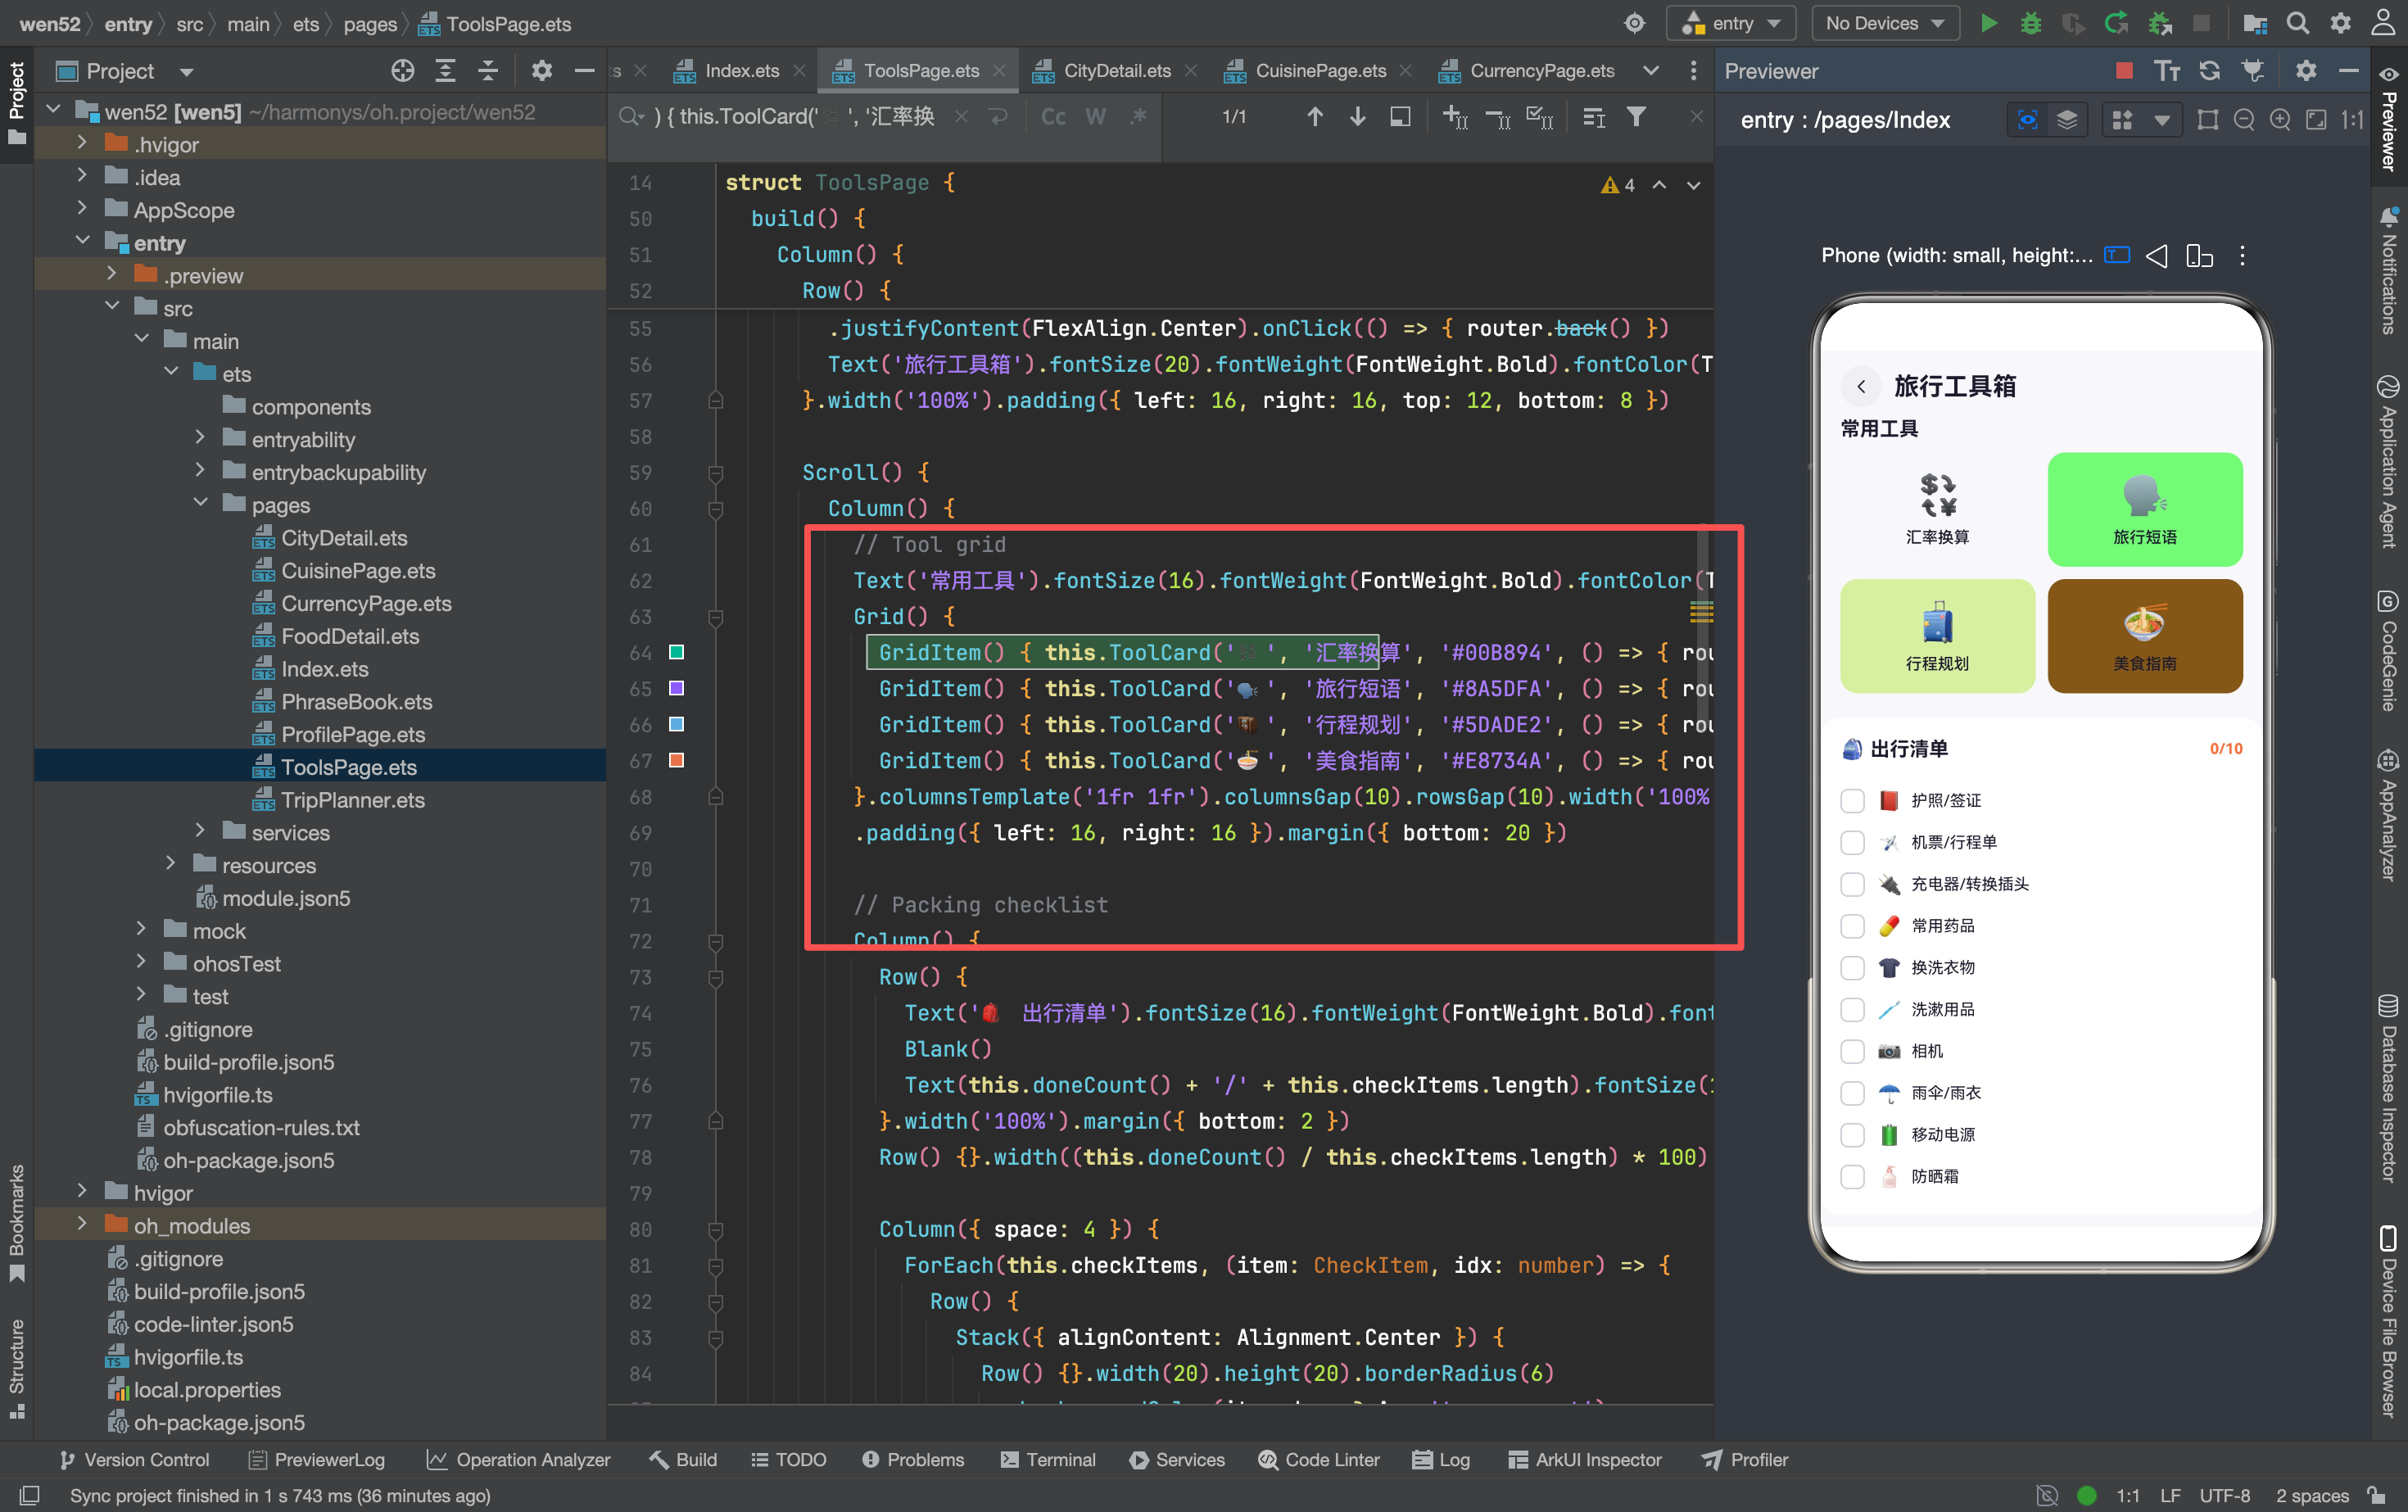
Task: Click the #E8734A orange gutter swatch
Action: pyautogui.click(x=676, y=760)
